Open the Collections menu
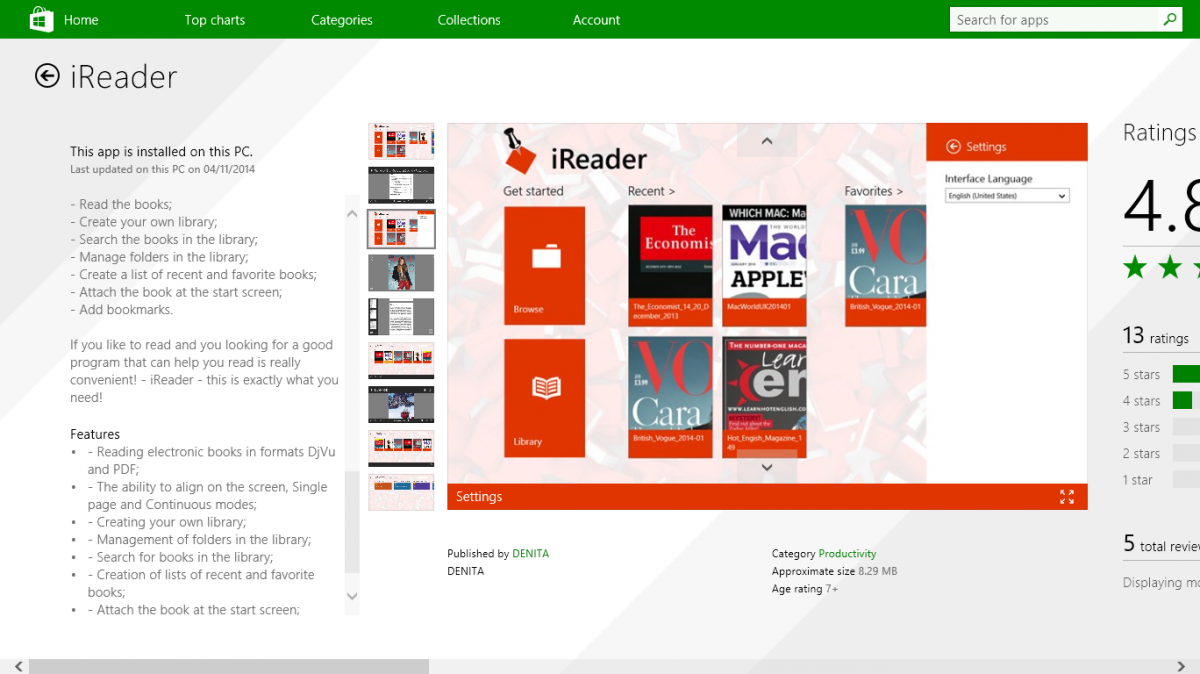Screen dimensions: 1200x674 [x=469, y=19]
